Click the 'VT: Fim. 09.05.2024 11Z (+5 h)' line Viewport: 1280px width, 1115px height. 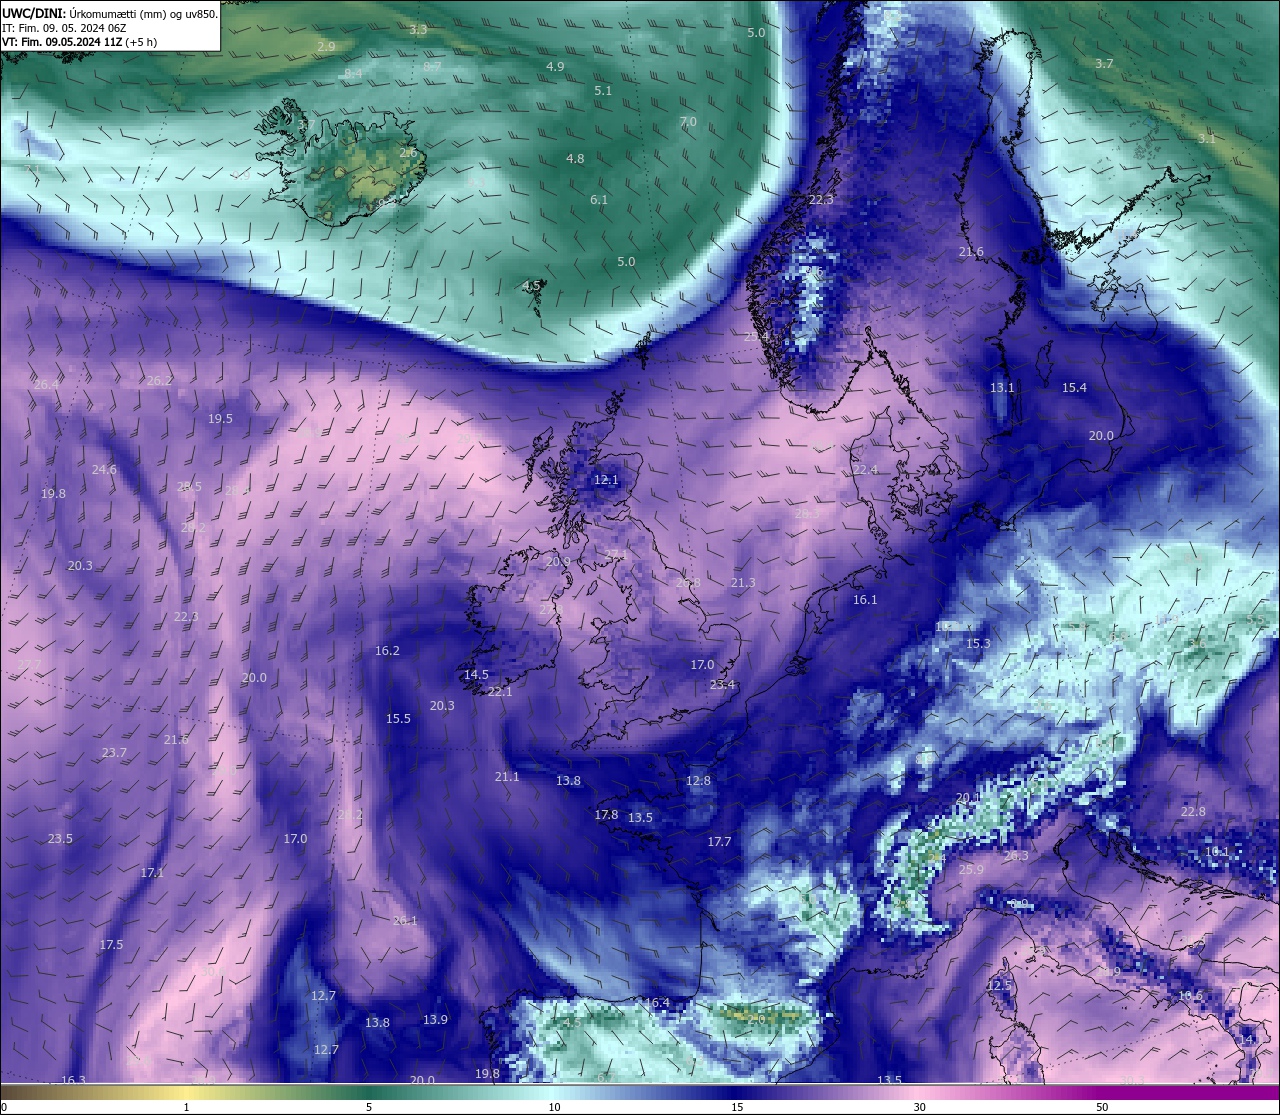click(79, 42)
